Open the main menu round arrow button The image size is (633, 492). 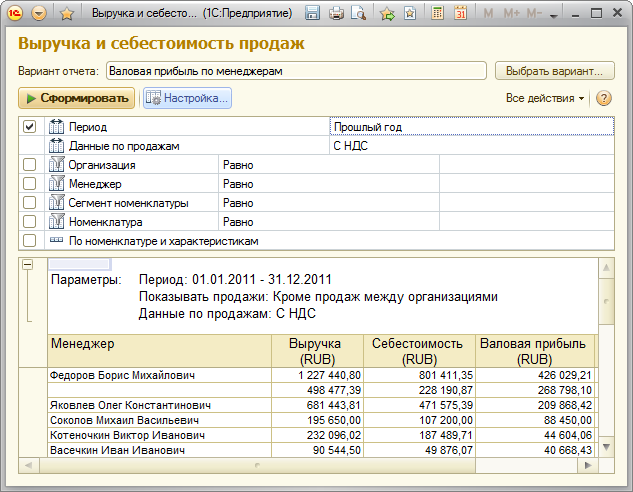coord(39,14)
